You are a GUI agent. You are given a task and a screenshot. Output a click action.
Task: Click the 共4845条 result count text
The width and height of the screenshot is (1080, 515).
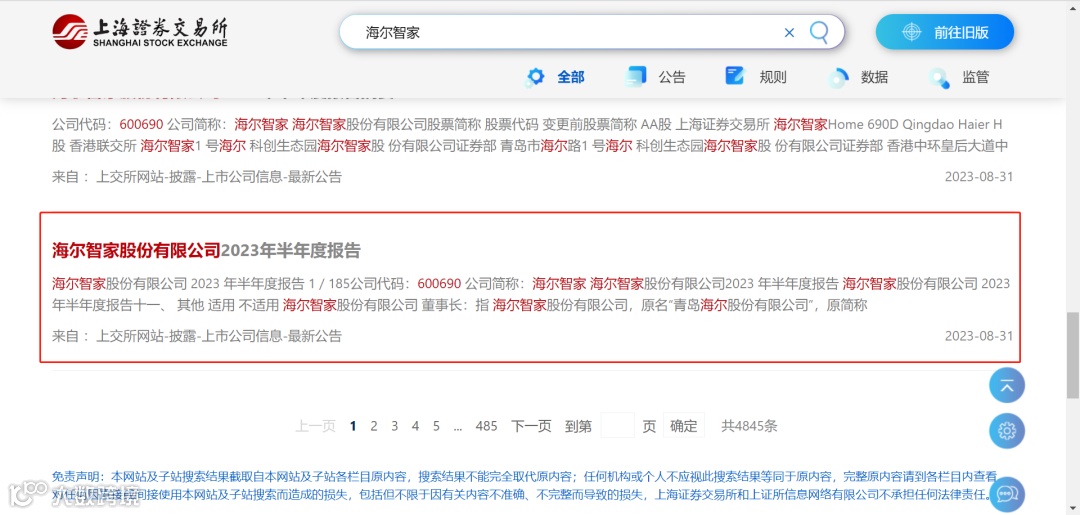click(749, 426)
